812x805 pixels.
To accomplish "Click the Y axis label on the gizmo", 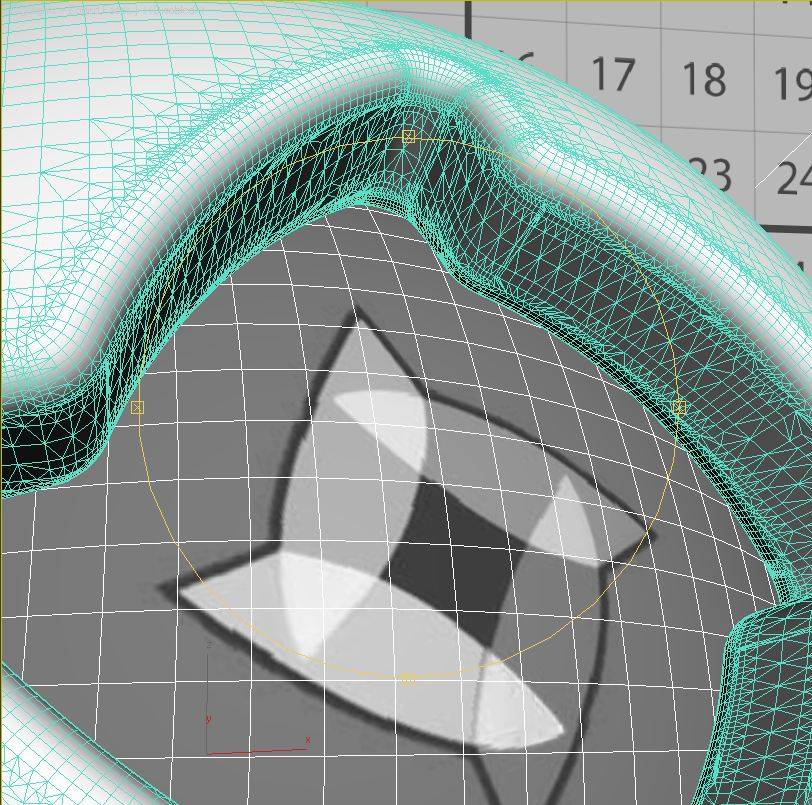I will pyautogui.click(x=209, y=719).
